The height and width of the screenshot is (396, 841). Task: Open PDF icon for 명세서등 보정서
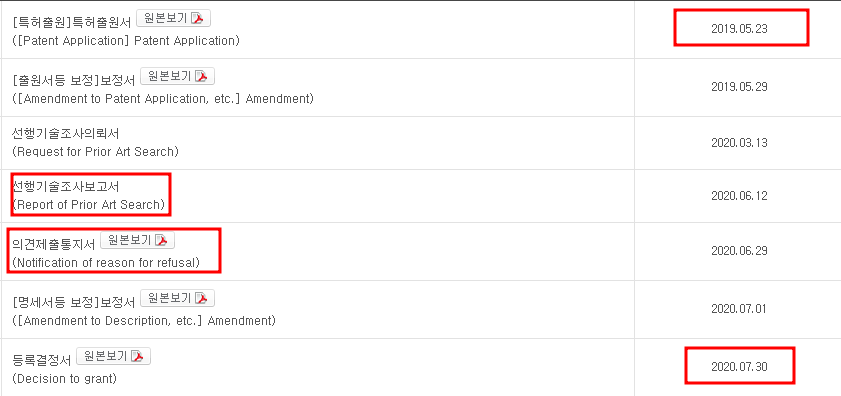tap(202, 298)
